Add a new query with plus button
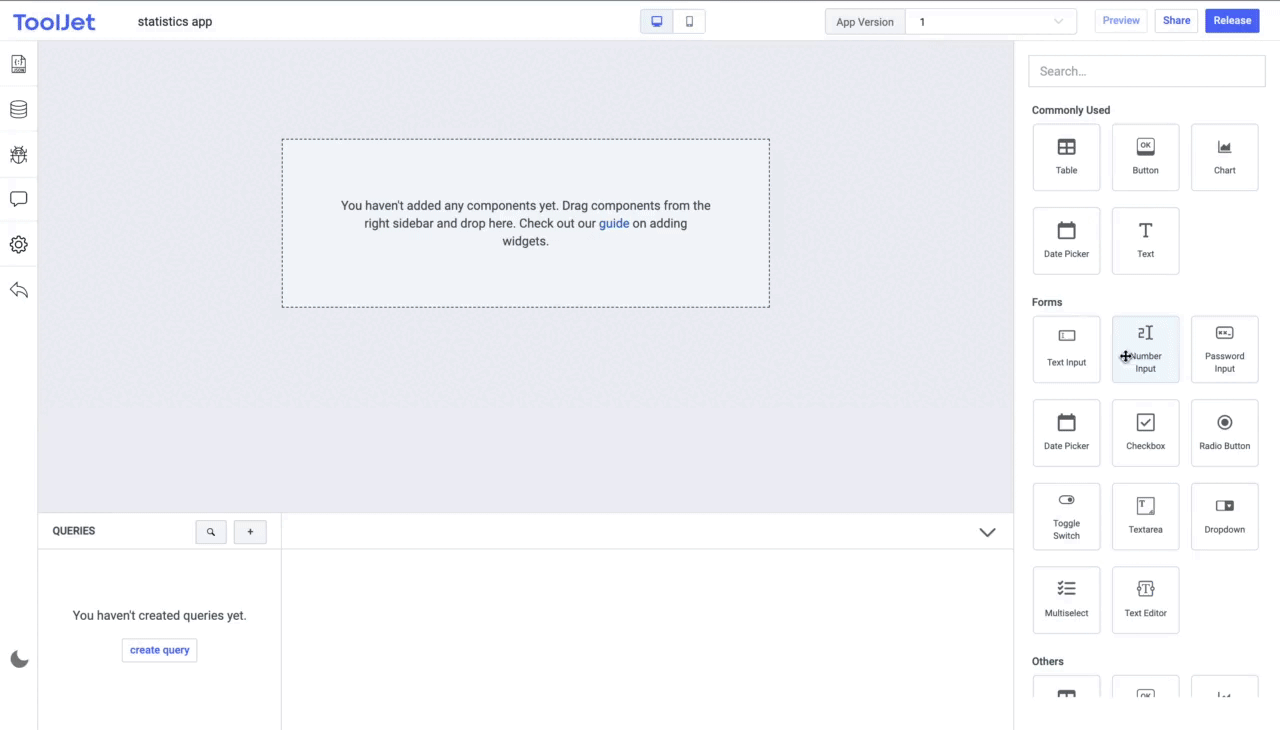Viewport: 1280px width, 730px height. pos(250,532)
